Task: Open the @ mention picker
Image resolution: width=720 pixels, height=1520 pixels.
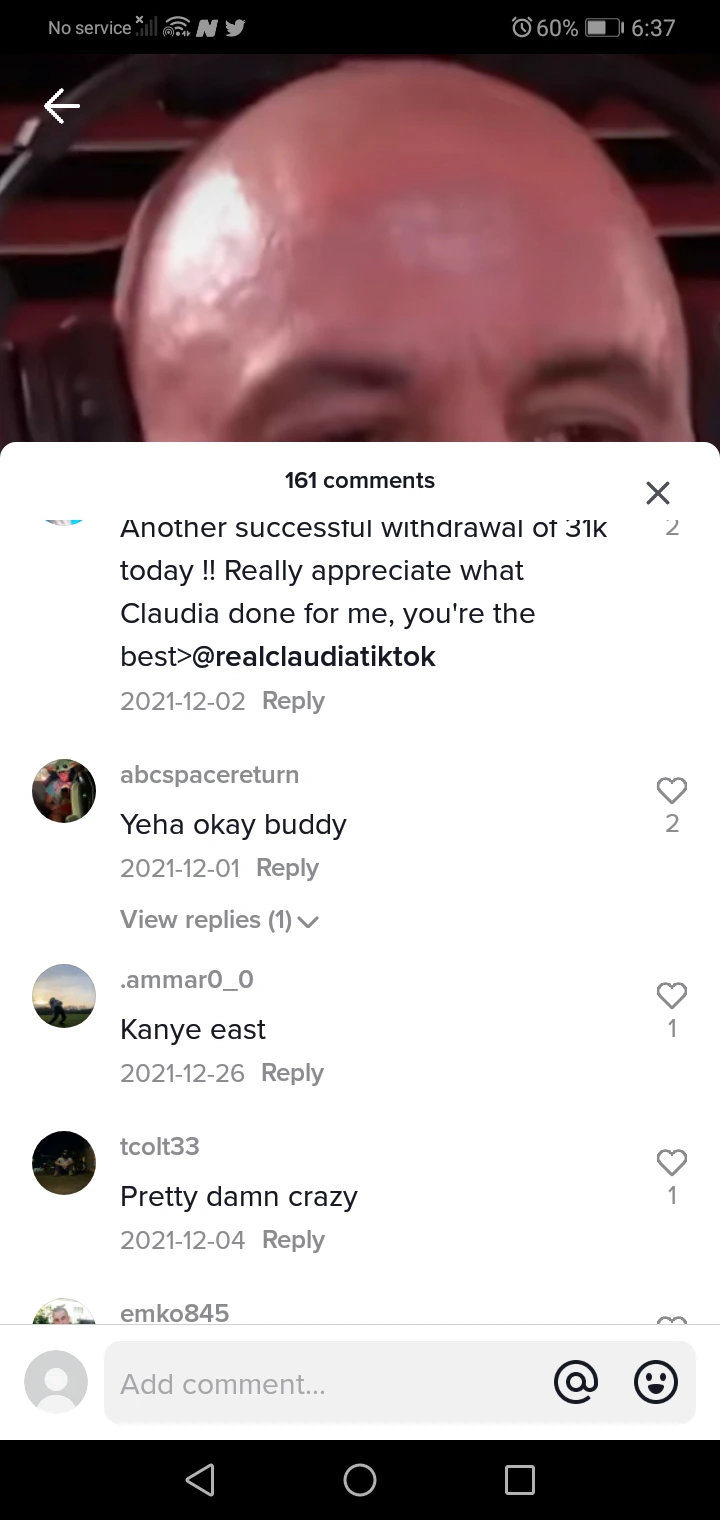Action: [x=576, y=1383]
